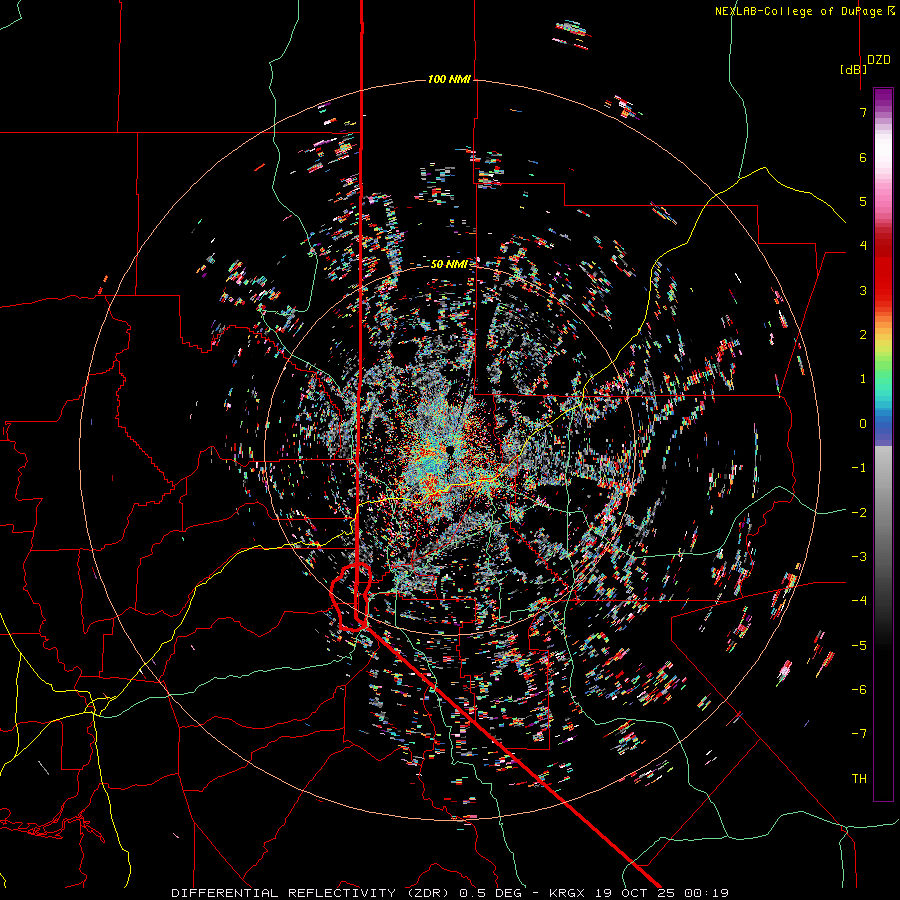Click the 100 NMI range ring label

pos(449,79)
